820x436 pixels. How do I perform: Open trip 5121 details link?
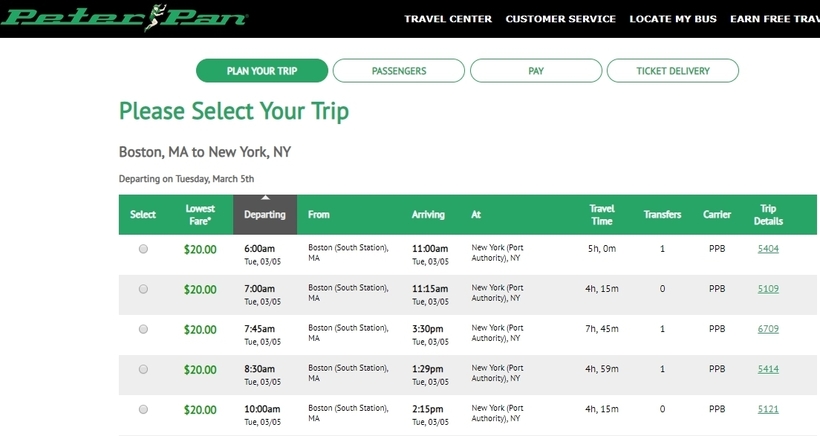click(x=768, y=409)
